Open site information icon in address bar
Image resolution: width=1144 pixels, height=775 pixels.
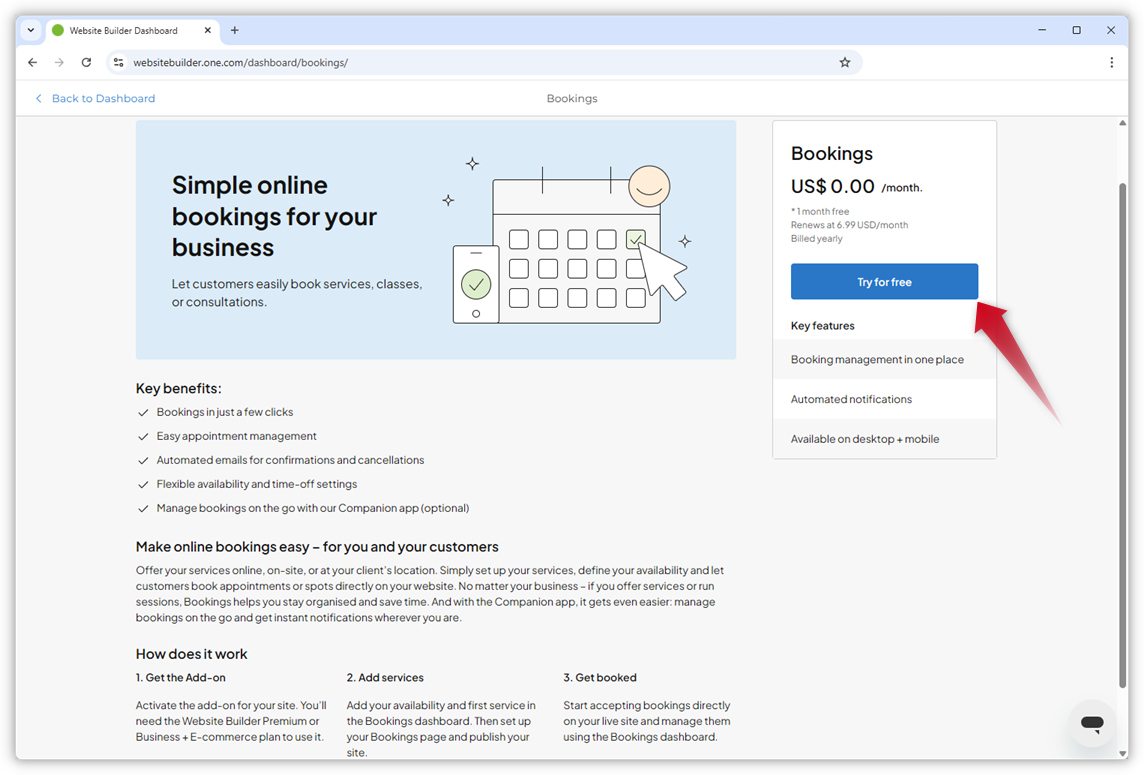click(x=119, y=62)
